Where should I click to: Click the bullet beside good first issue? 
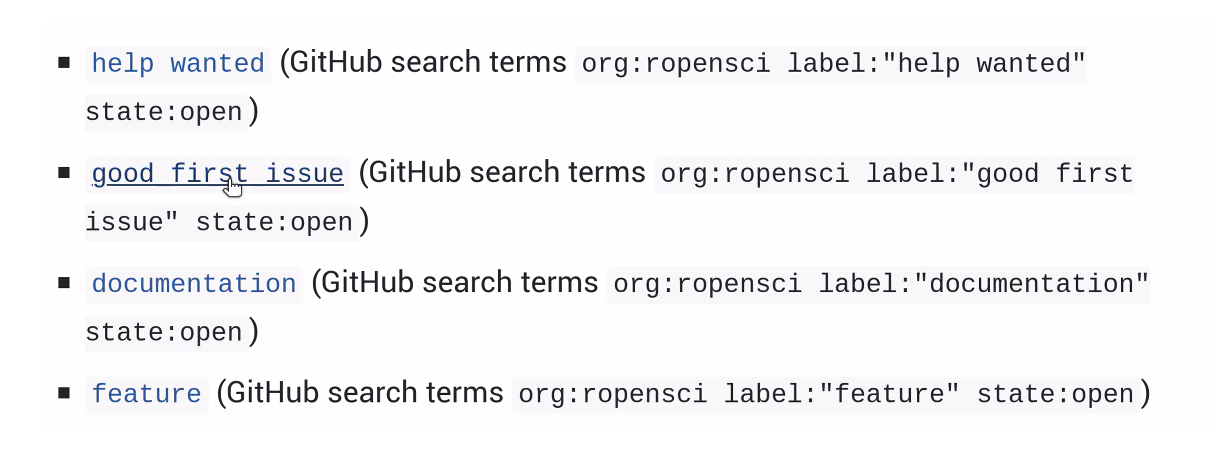pyautogui.click(x=64, y=173)
